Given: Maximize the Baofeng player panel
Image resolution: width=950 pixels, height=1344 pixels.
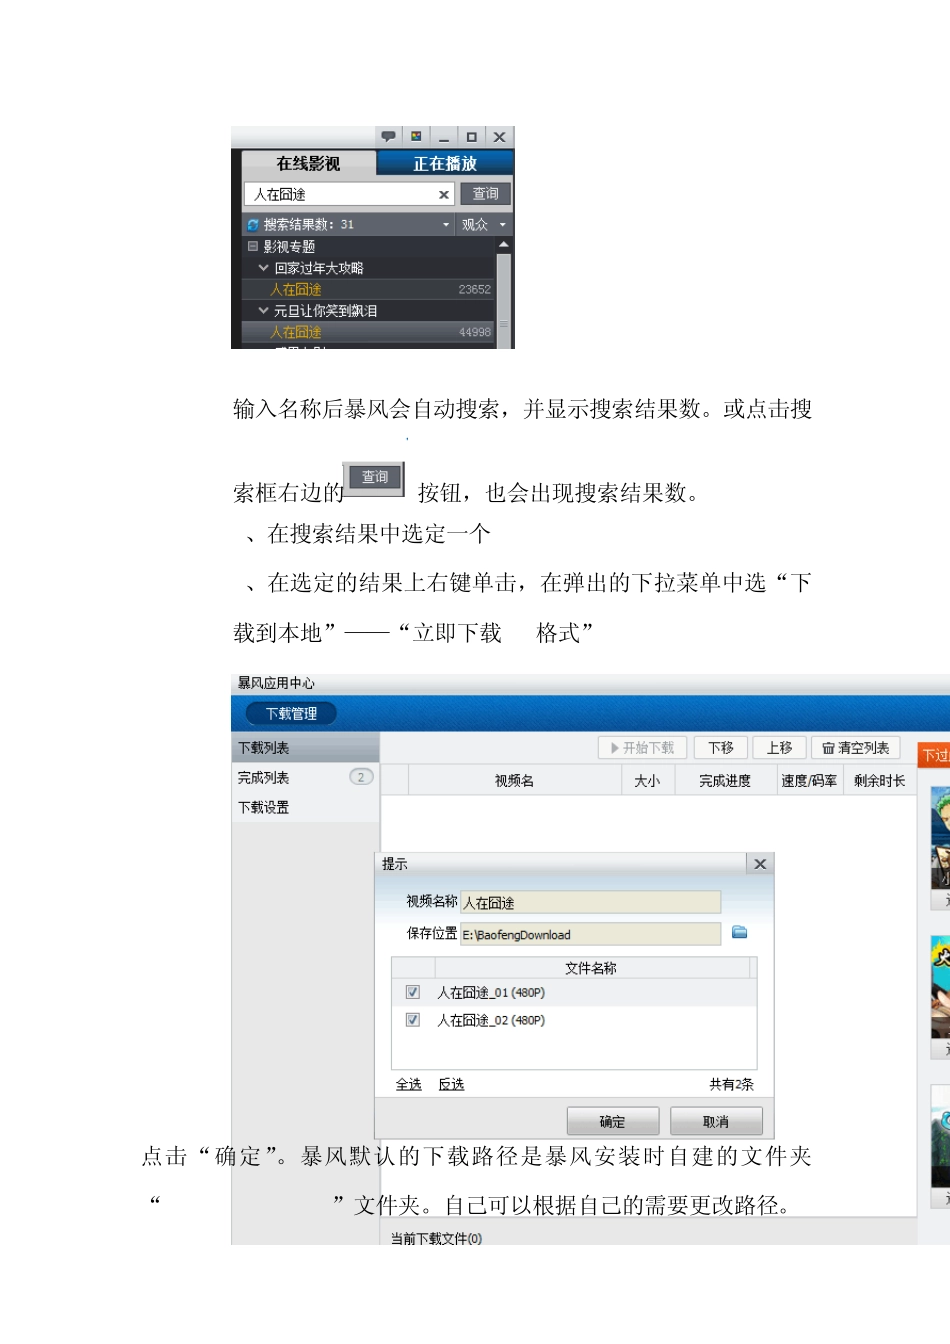Looking at the screenshot, I should 471,137.
